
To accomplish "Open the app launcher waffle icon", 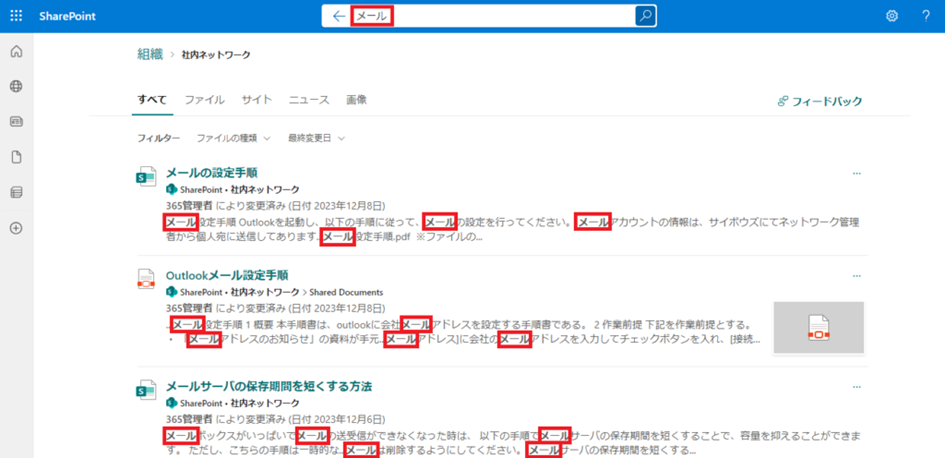I will [x=16, y=16].
